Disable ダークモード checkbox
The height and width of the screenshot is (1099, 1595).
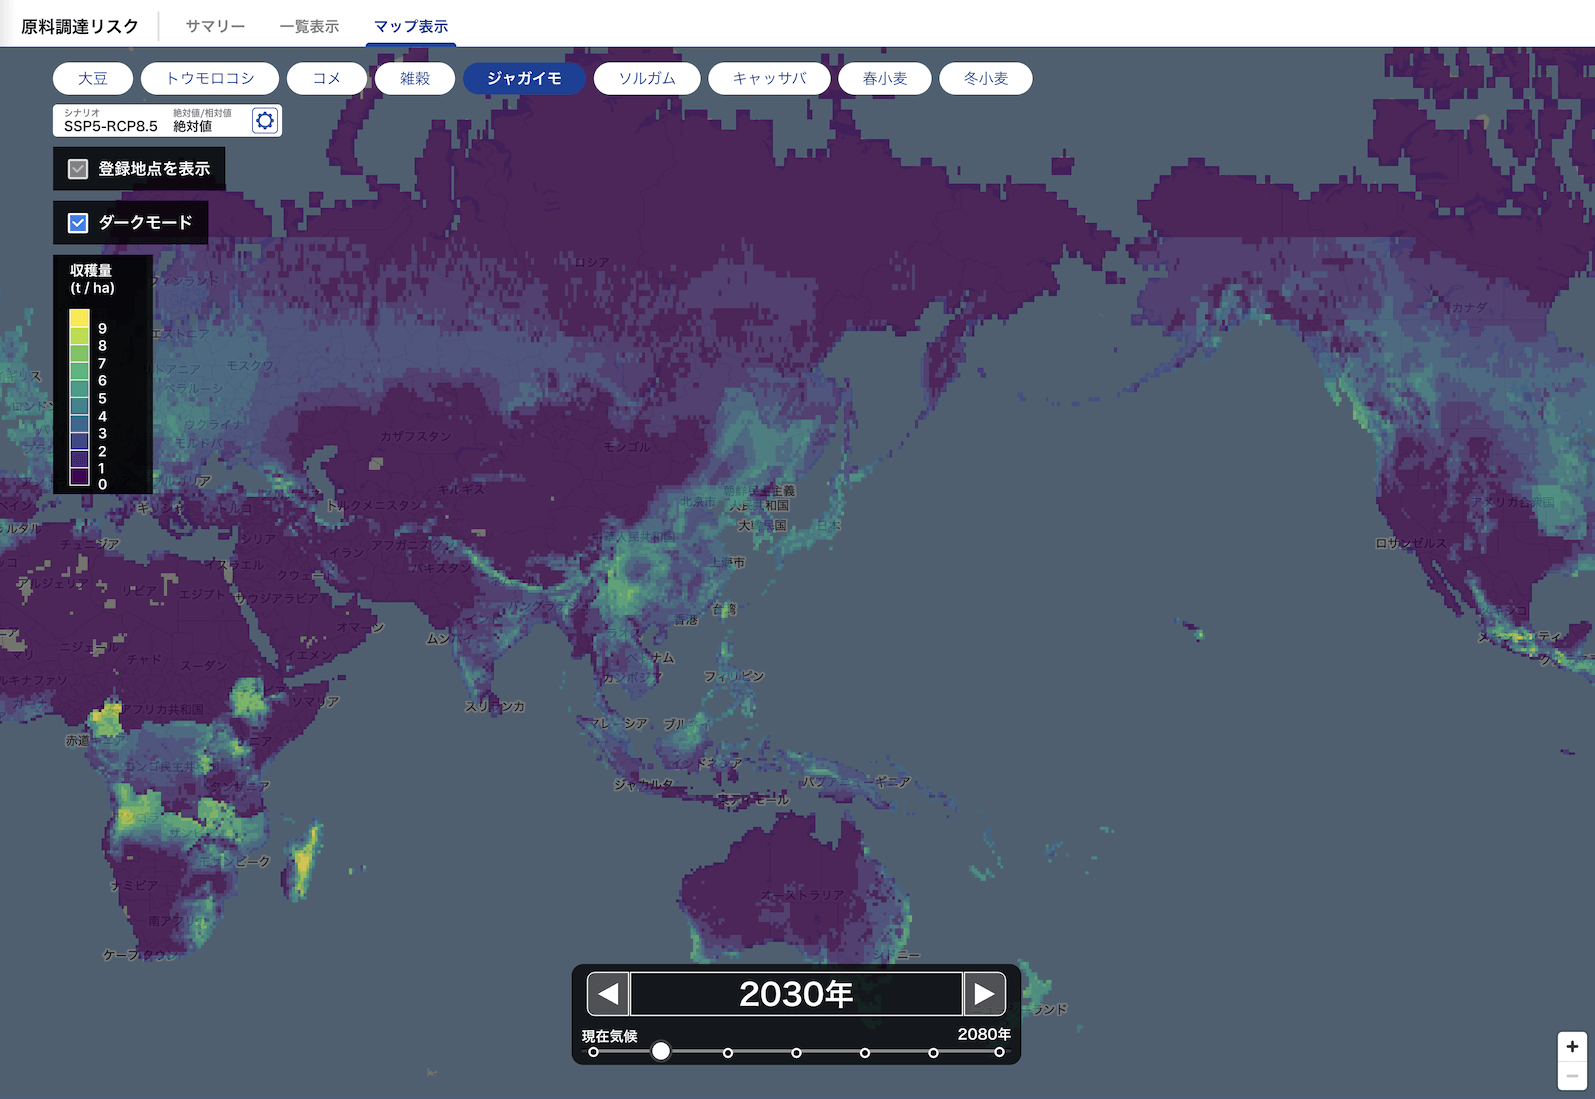click(x=78, y=223)
